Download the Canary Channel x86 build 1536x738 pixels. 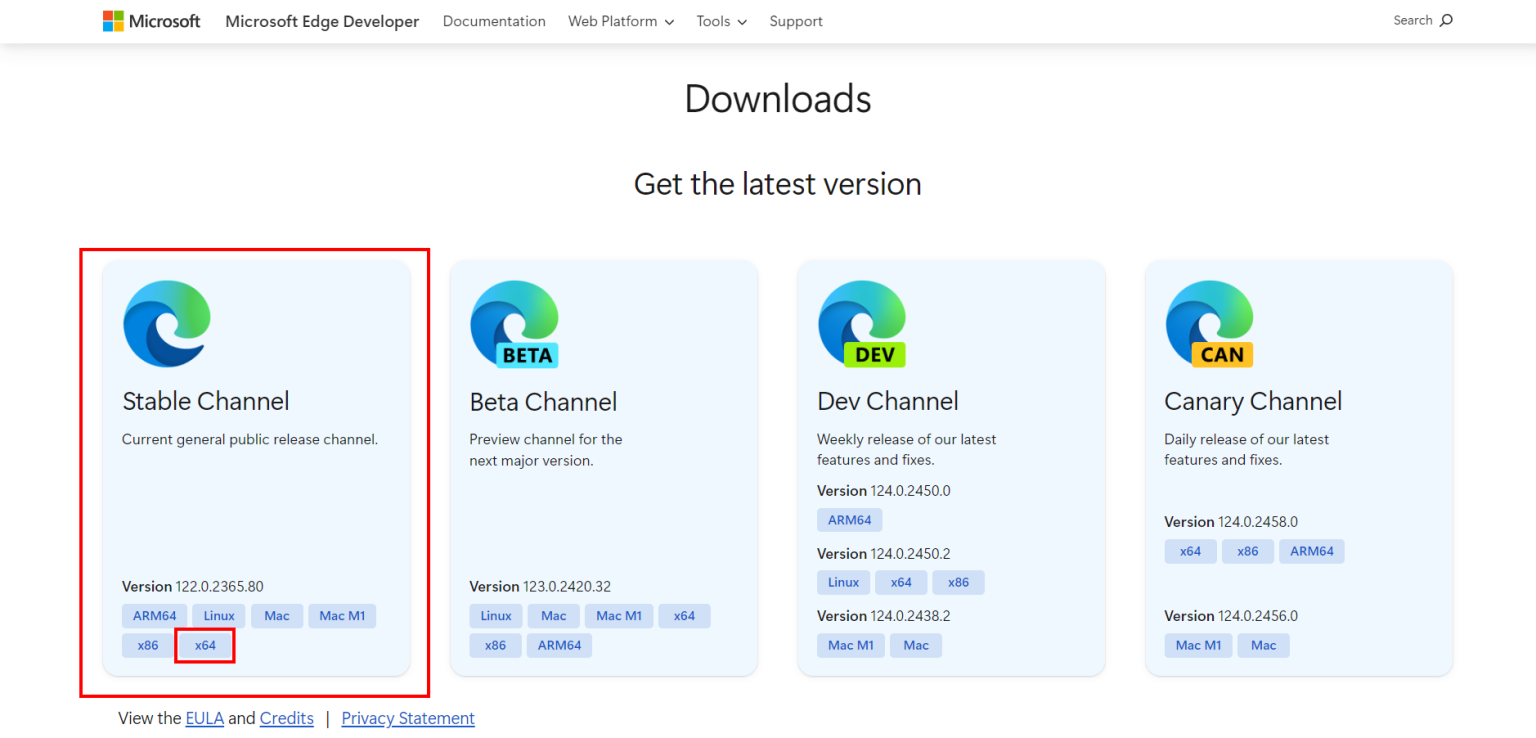(1247, 551)
